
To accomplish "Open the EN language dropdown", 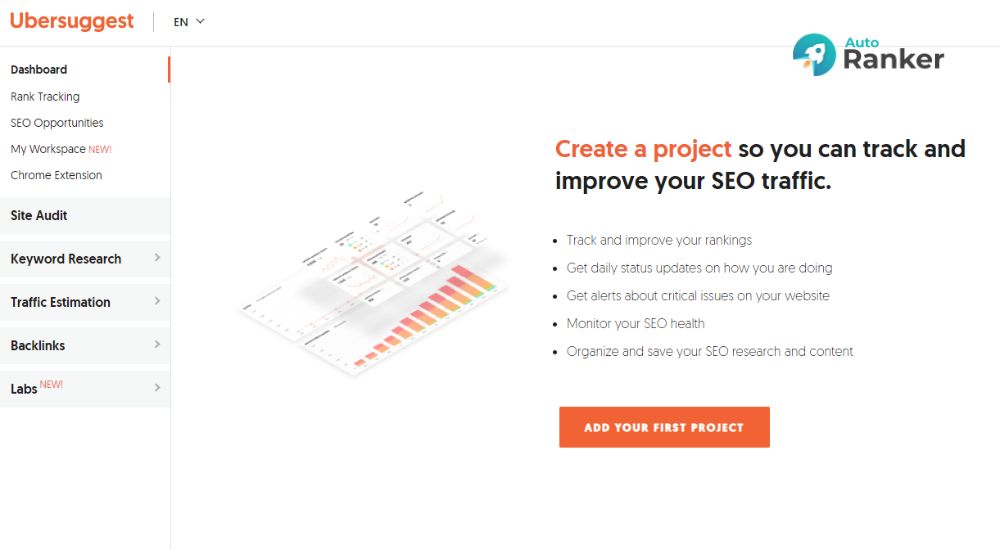I will point(189,22).
